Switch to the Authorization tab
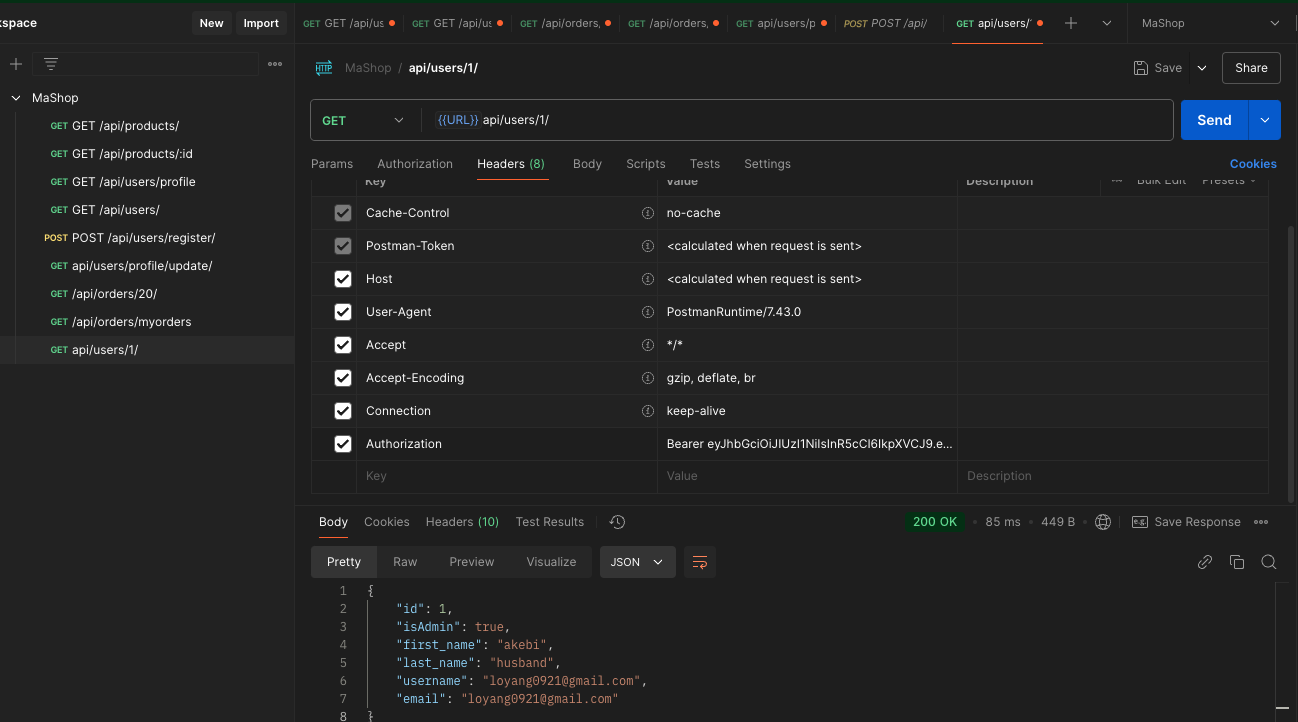1298x722 pixels. tap(415, 163)
